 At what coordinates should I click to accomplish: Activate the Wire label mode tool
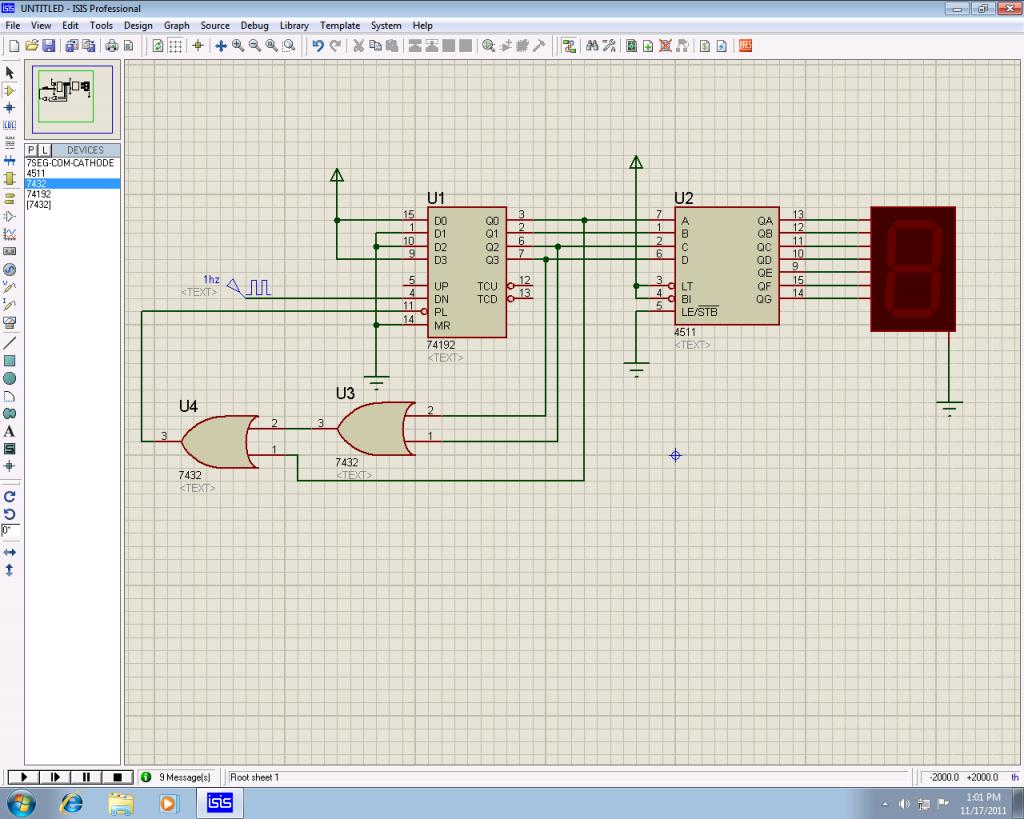pos(10,124)
